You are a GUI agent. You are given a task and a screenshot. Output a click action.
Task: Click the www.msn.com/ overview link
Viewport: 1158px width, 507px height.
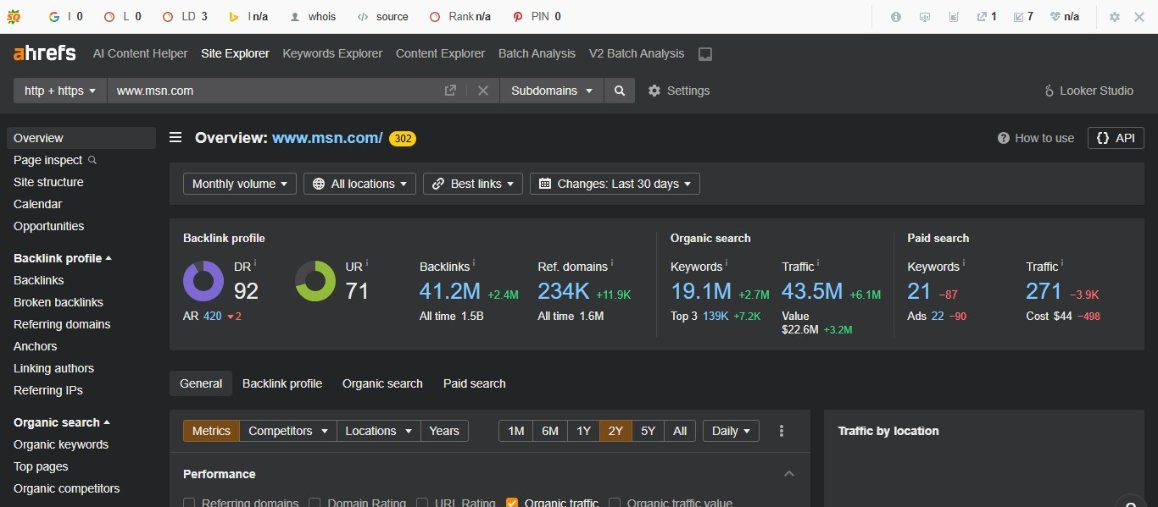(327, 138)
